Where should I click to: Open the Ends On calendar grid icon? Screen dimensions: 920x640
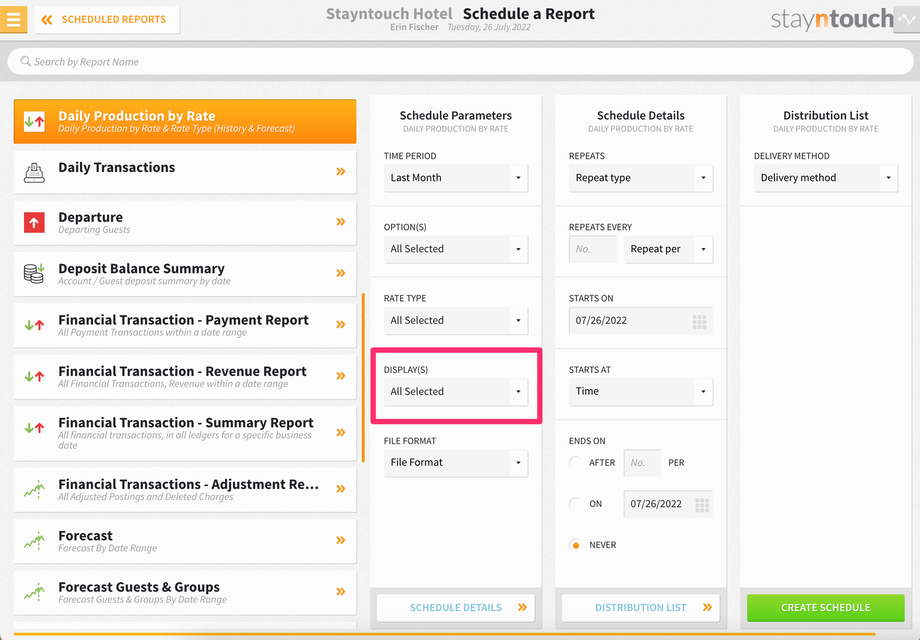(702, 504)
